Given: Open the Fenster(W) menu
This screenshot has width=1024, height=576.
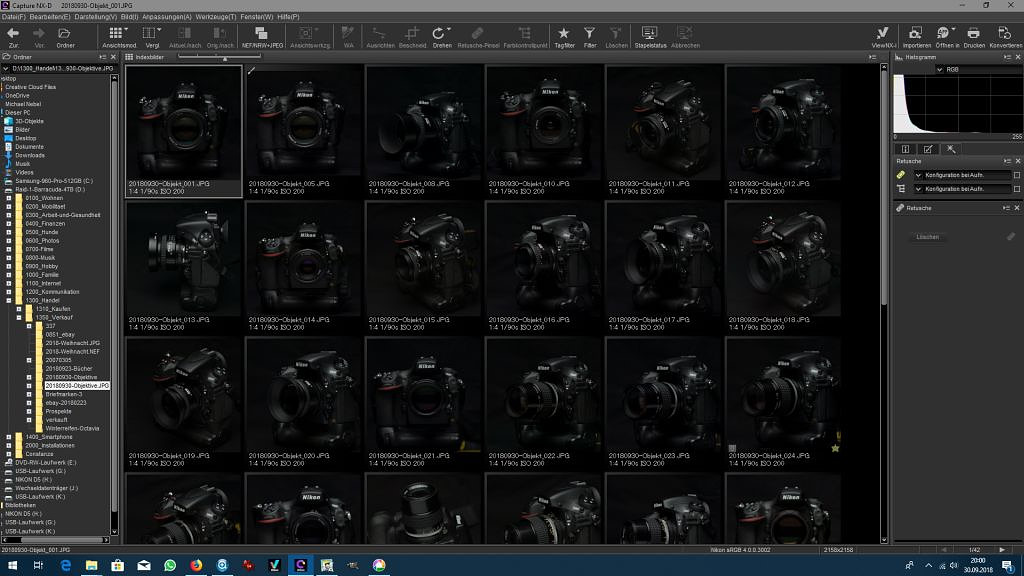Looking at the screenshot, I should 257,16.
